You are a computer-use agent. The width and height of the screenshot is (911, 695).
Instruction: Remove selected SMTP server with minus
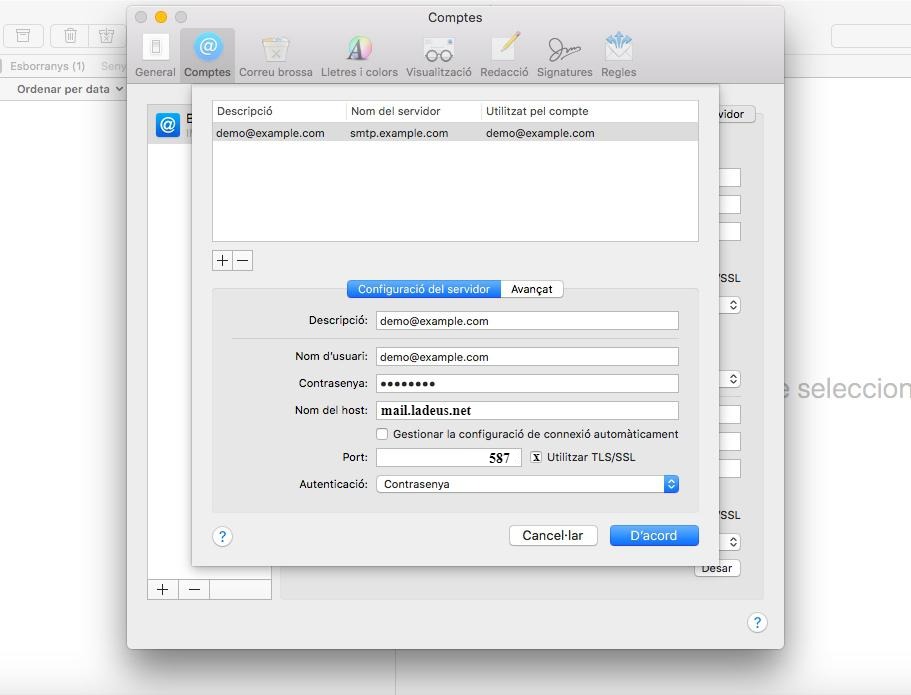point(242,260)
